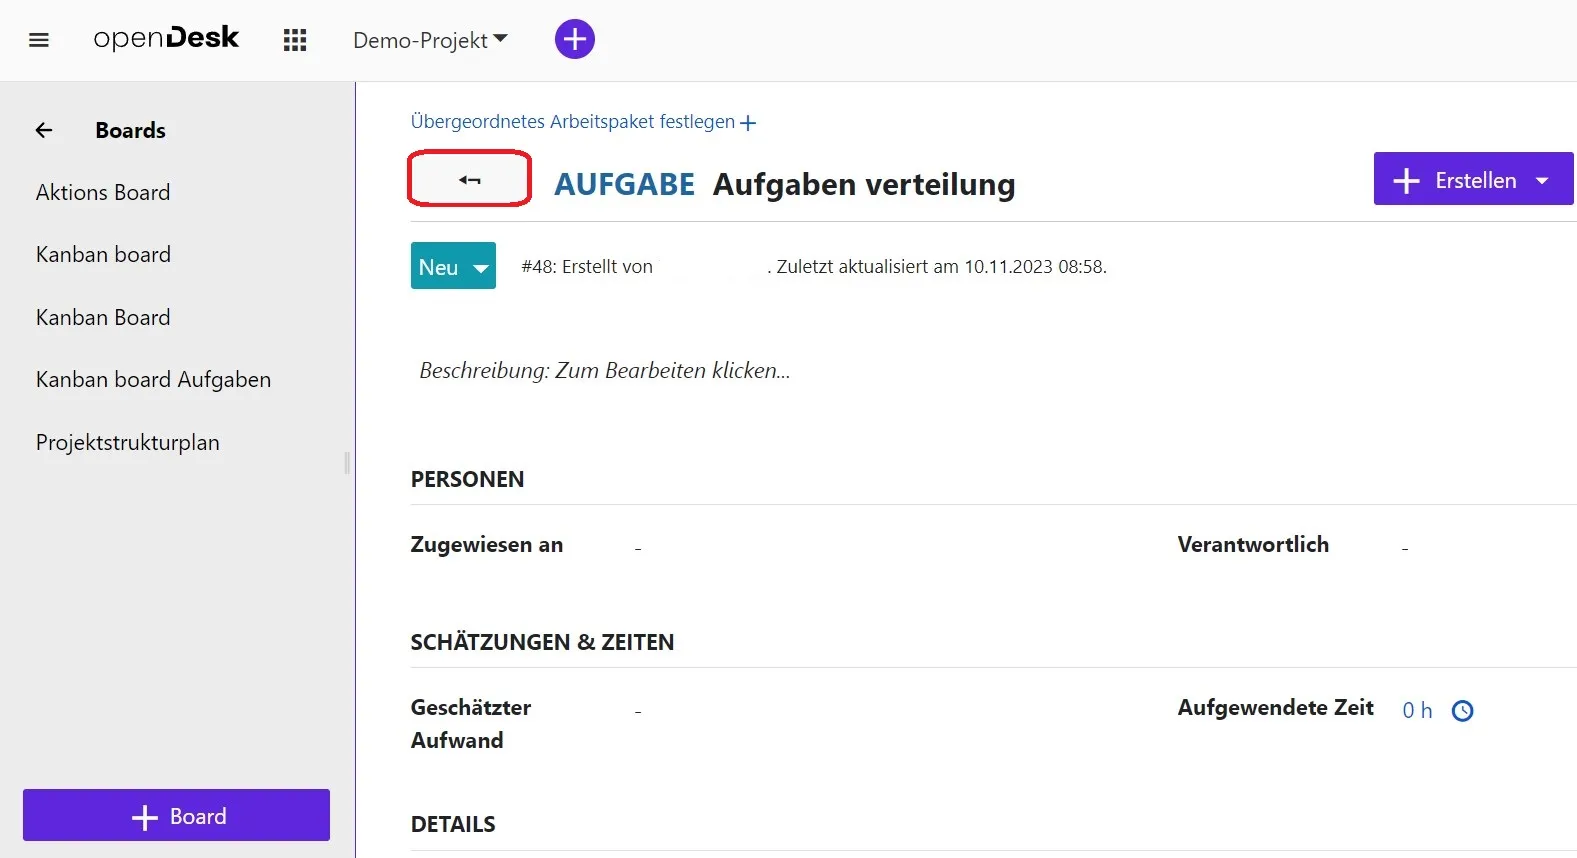
Task: Open the Aktions Board
Action: (103, 192)
